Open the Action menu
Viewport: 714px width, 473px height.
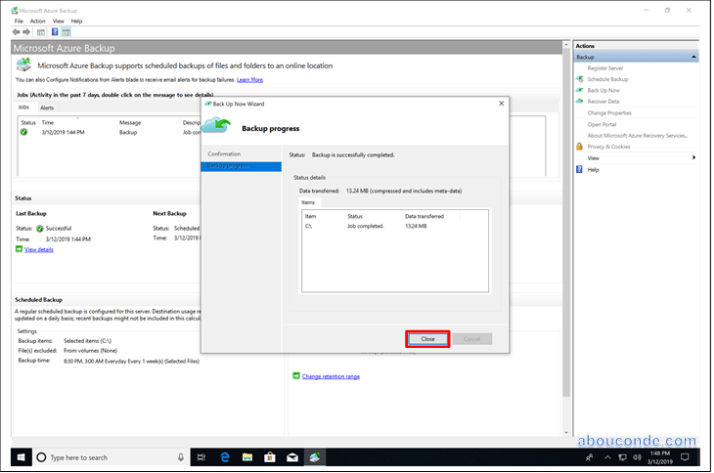37,20
